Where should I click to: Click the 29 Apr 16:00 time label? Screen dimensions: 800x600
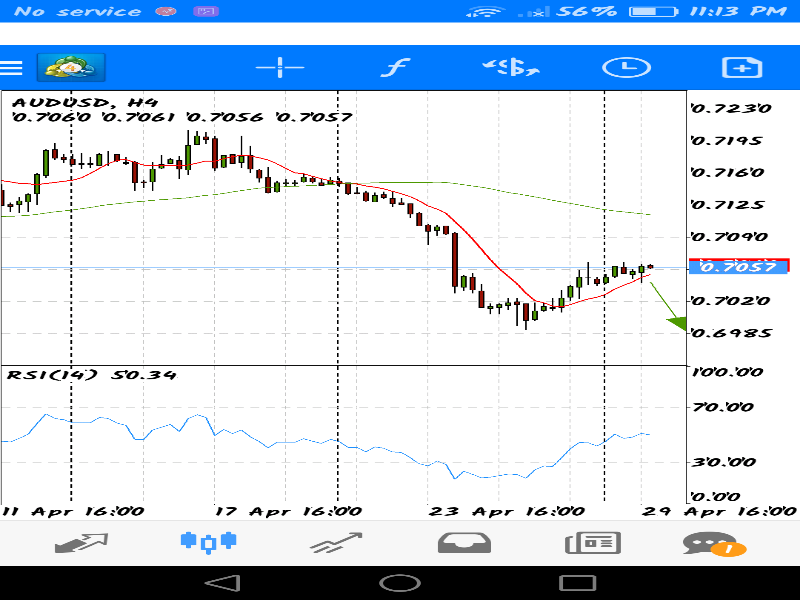[x=719, y=511]
